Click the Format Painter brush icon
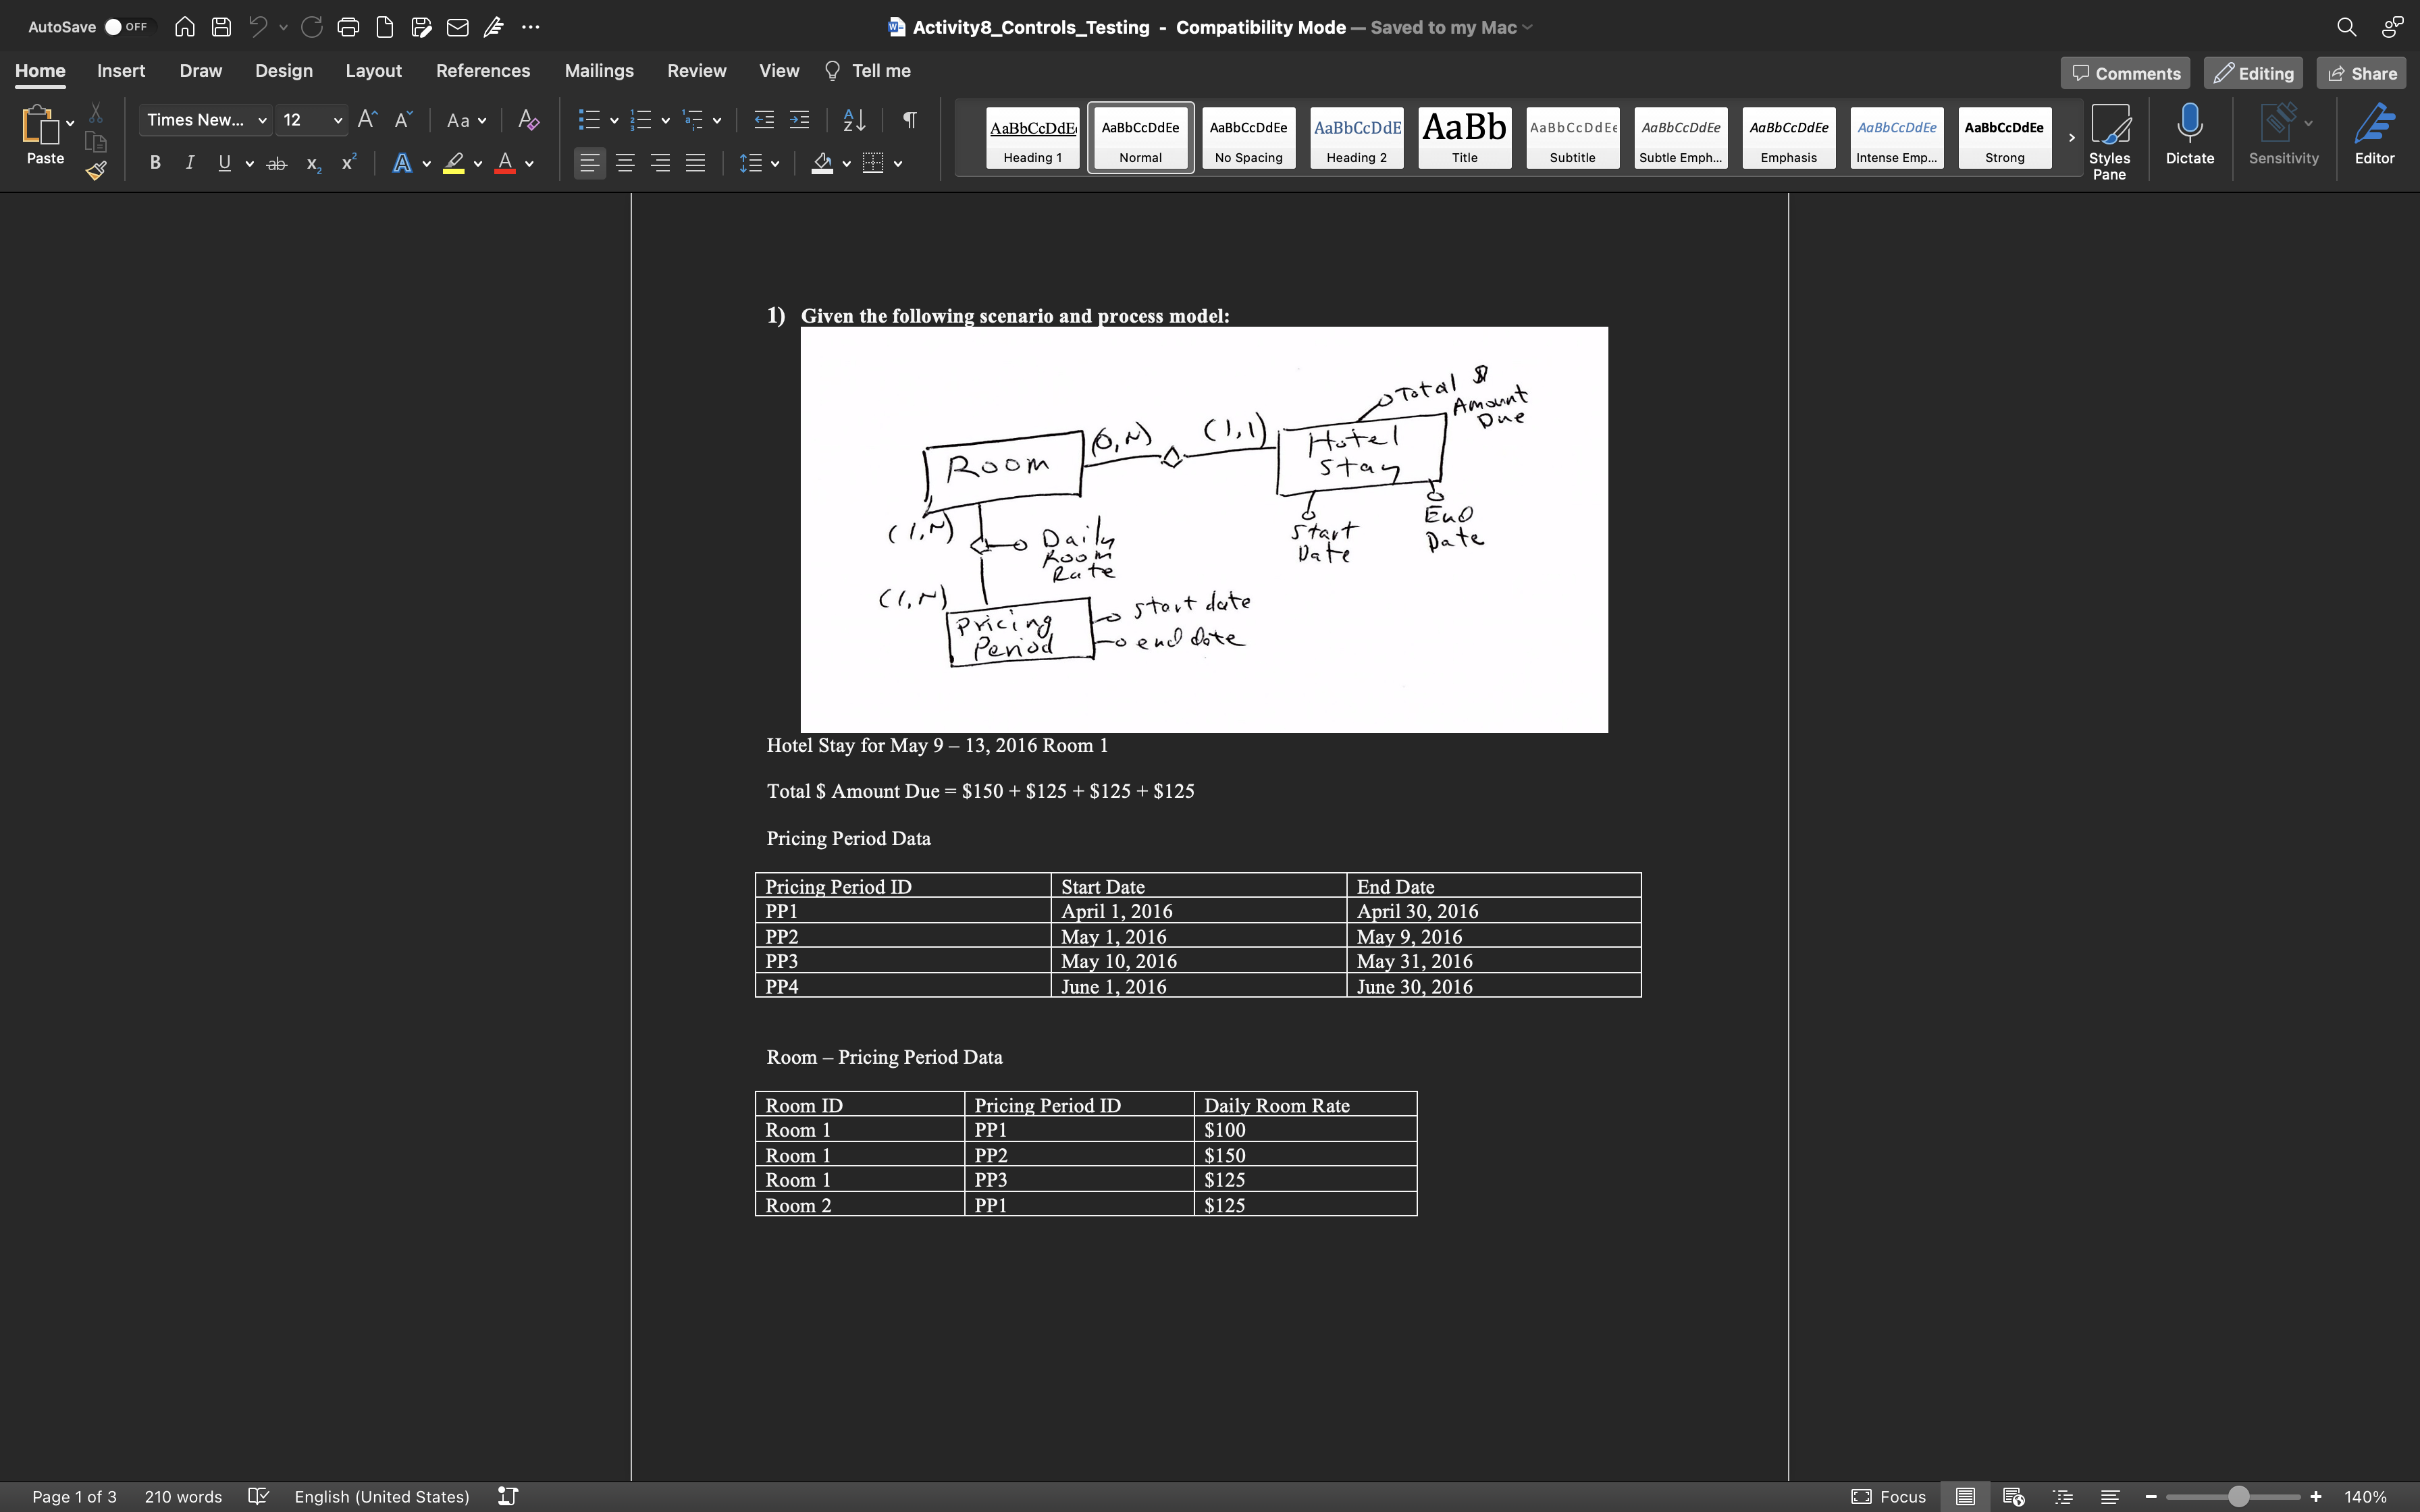Image resolution: width=2420 pixels, height=1512 pixels. click(96, 171)
